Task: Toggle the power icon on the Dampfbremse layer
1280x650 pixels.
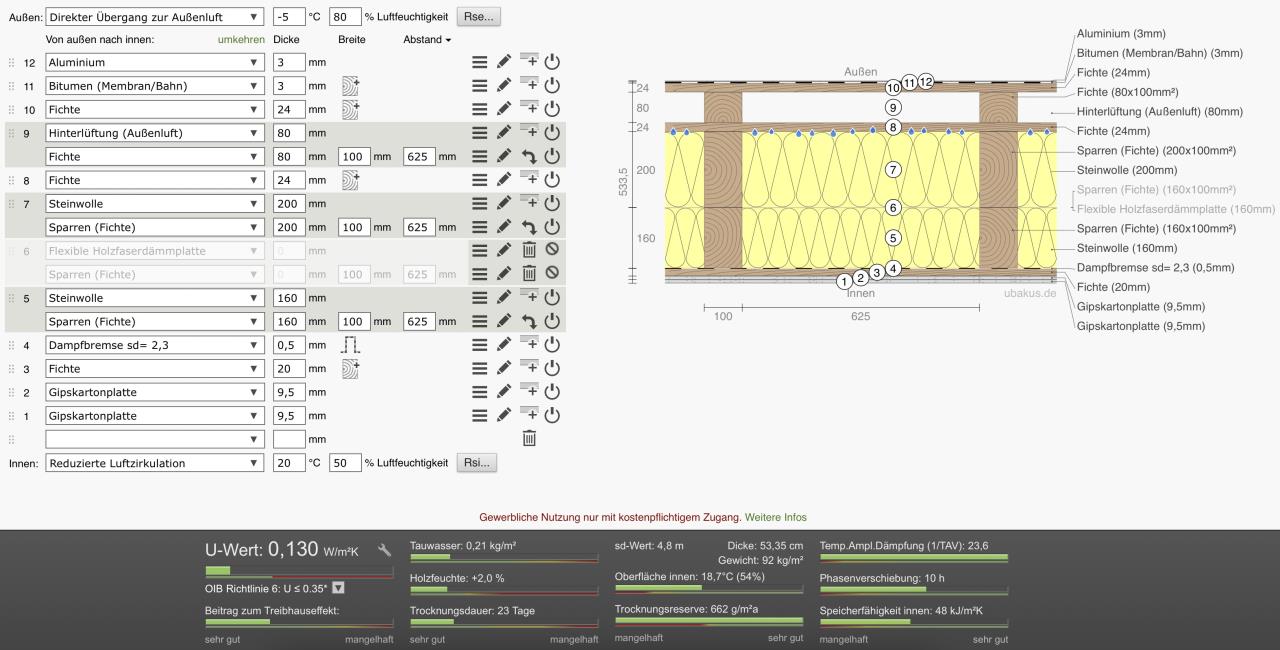Action: 552,345
